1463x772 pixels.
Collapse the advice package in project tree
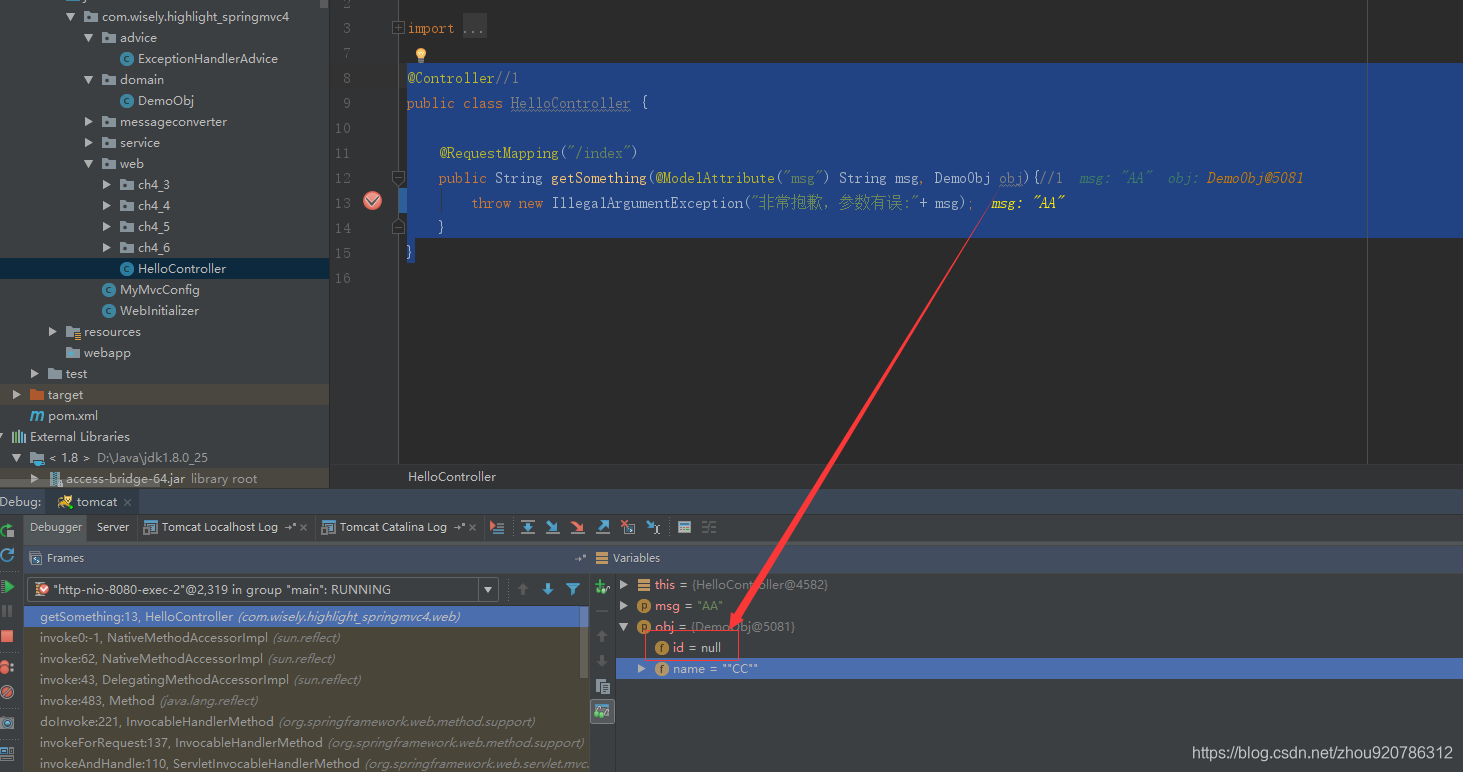tap(89, 37)
